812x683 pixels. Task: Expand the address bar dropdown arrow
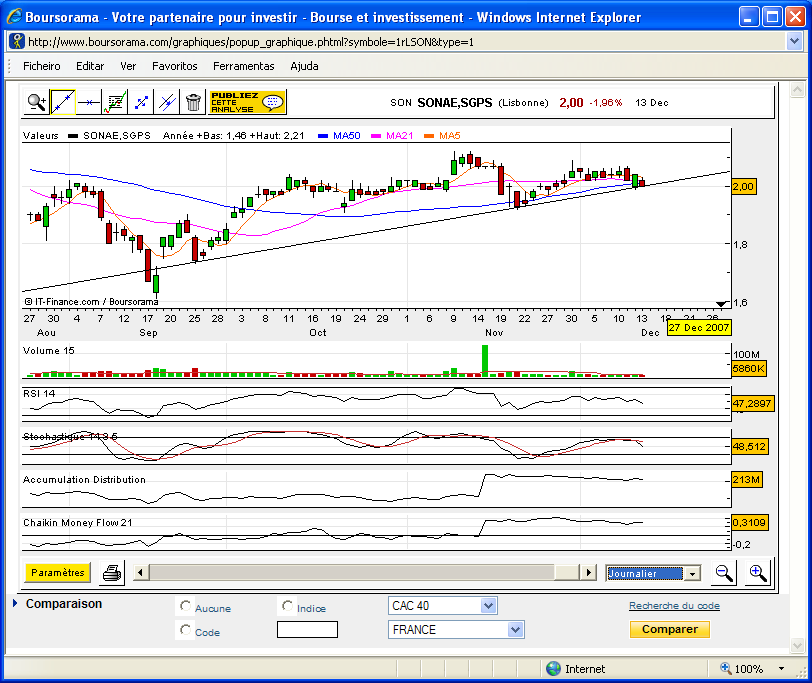pyautogui.click(x=794, y=41)
